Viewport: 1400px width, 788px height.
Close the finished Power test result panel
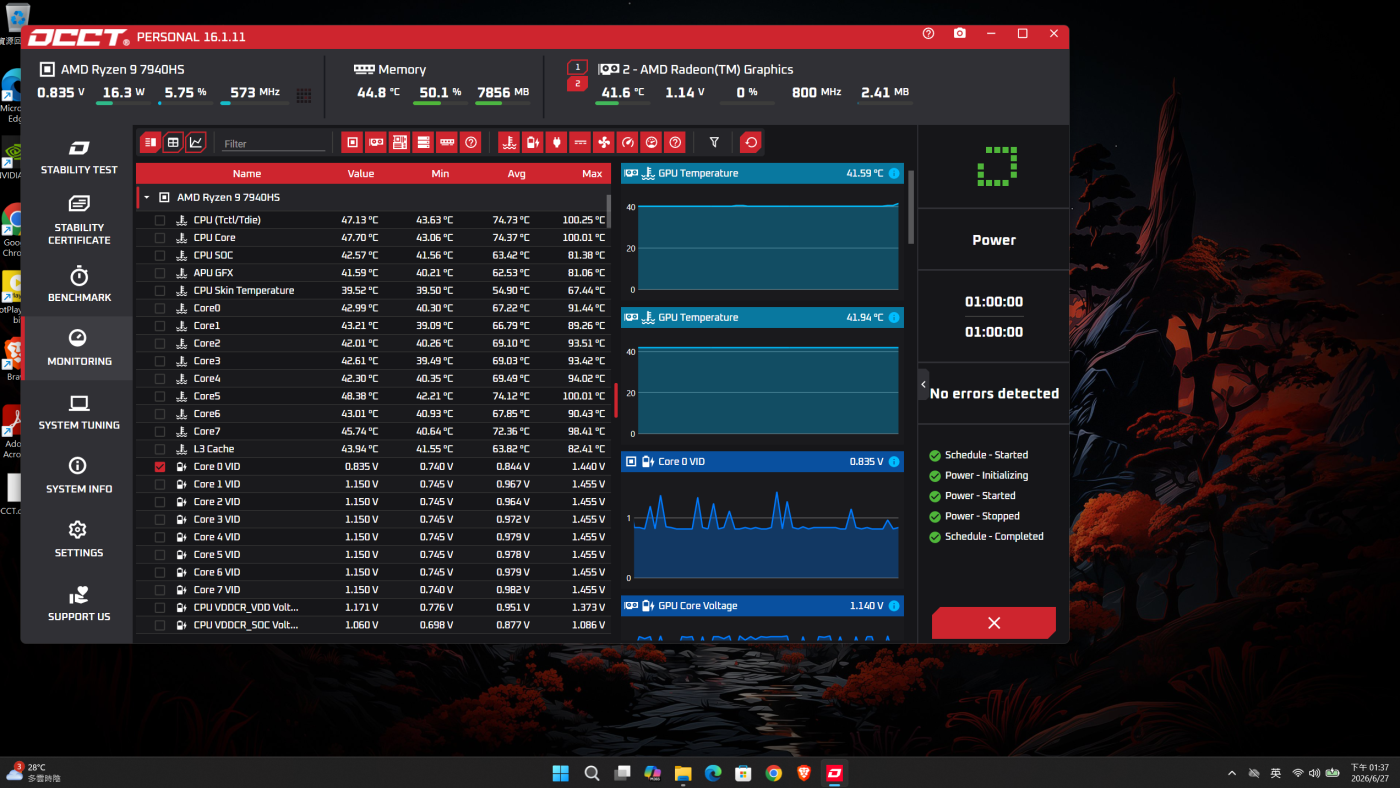pos(994,623)
